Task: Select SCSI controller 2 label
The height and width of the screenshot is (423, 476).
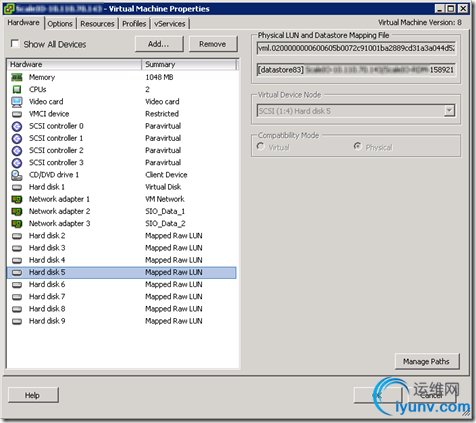Action: click(x=56, y=151)
